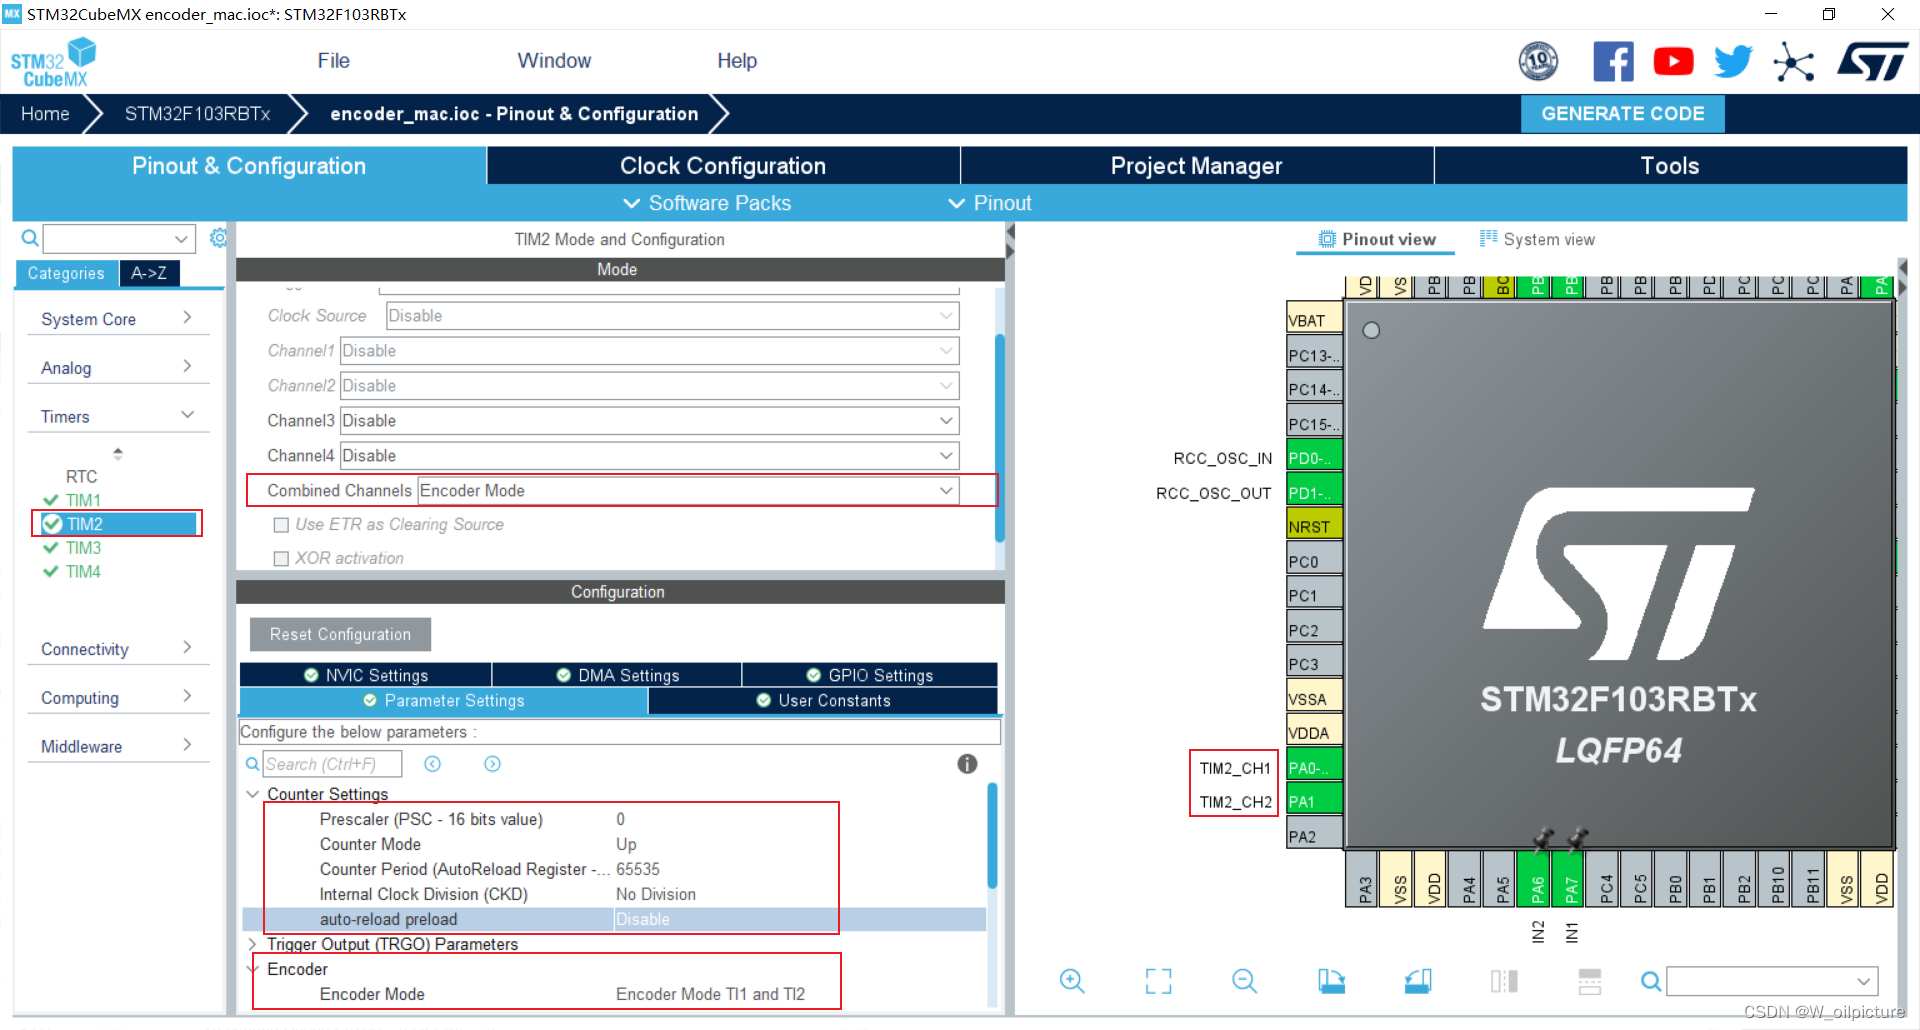Click the flip horizontal view icon
This screenshot has height=1030, width=1920.
(x=1504, y=981)
